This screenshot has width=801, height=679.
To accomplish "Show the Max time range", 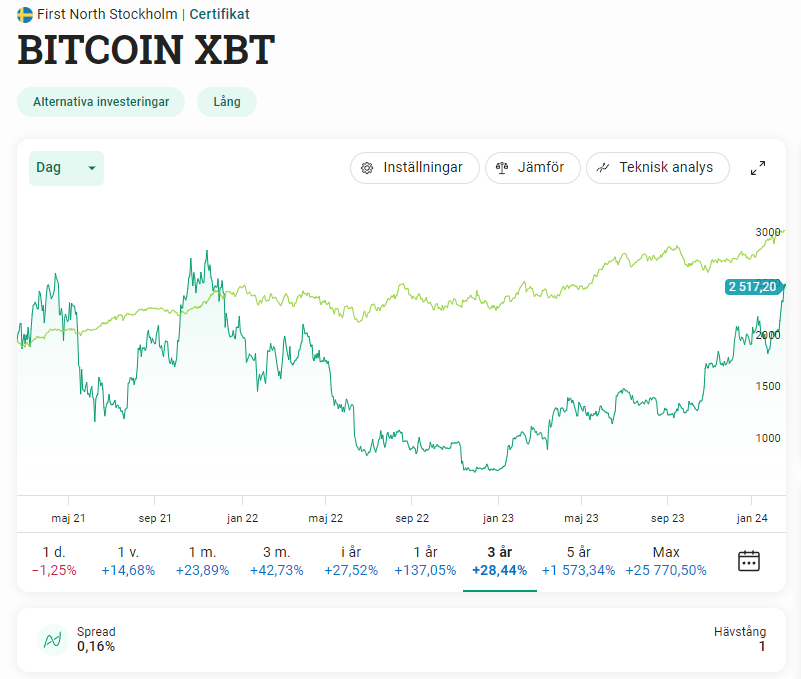I will pos(666,561).
